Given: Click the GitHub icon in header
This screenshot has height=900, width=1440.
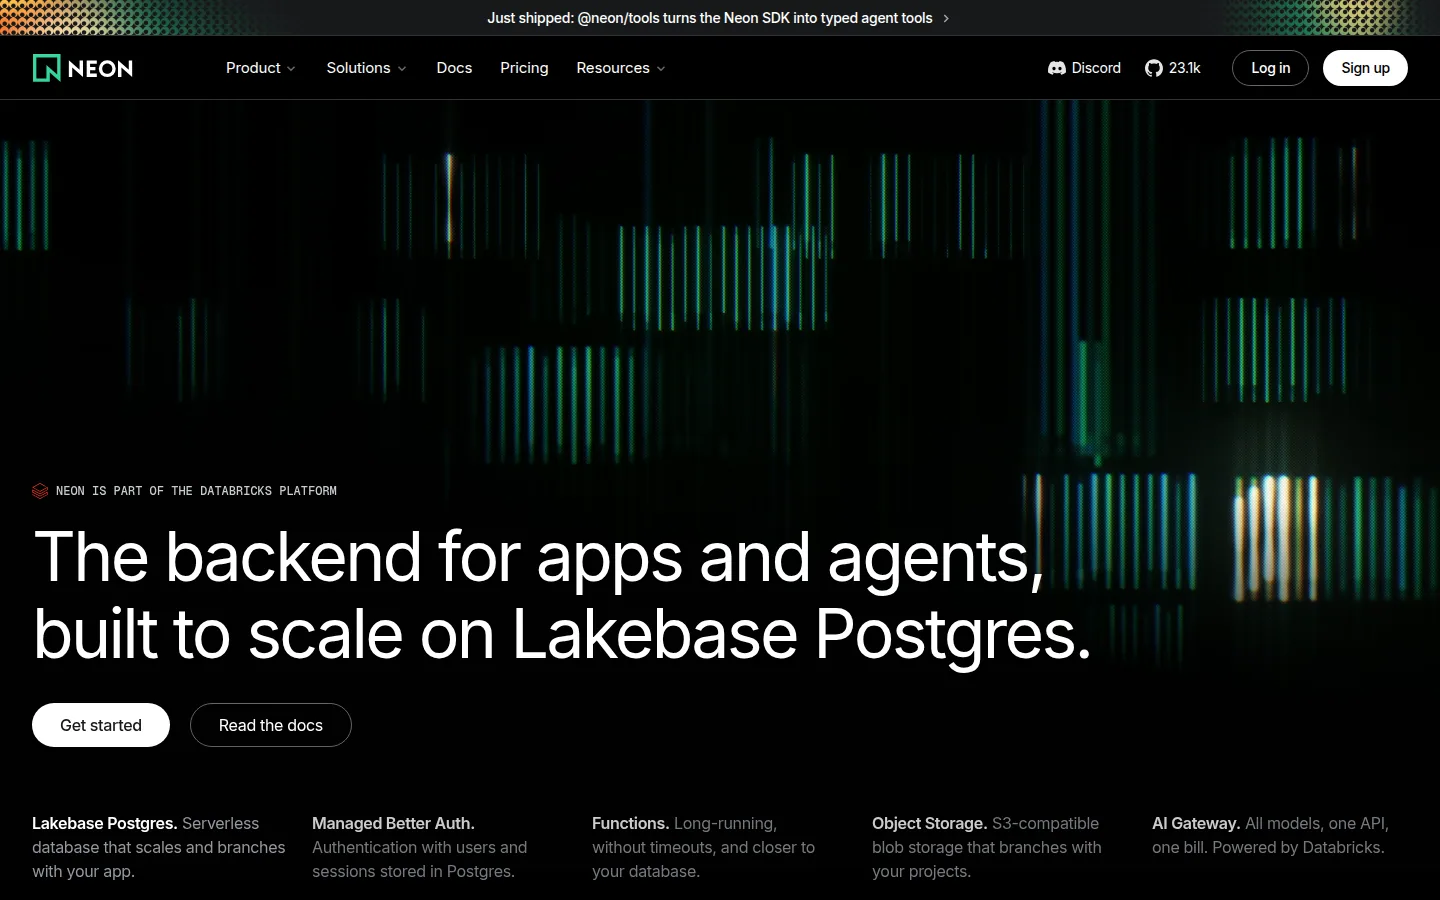Looking at the screenshot, I should tap(1154, 68).
